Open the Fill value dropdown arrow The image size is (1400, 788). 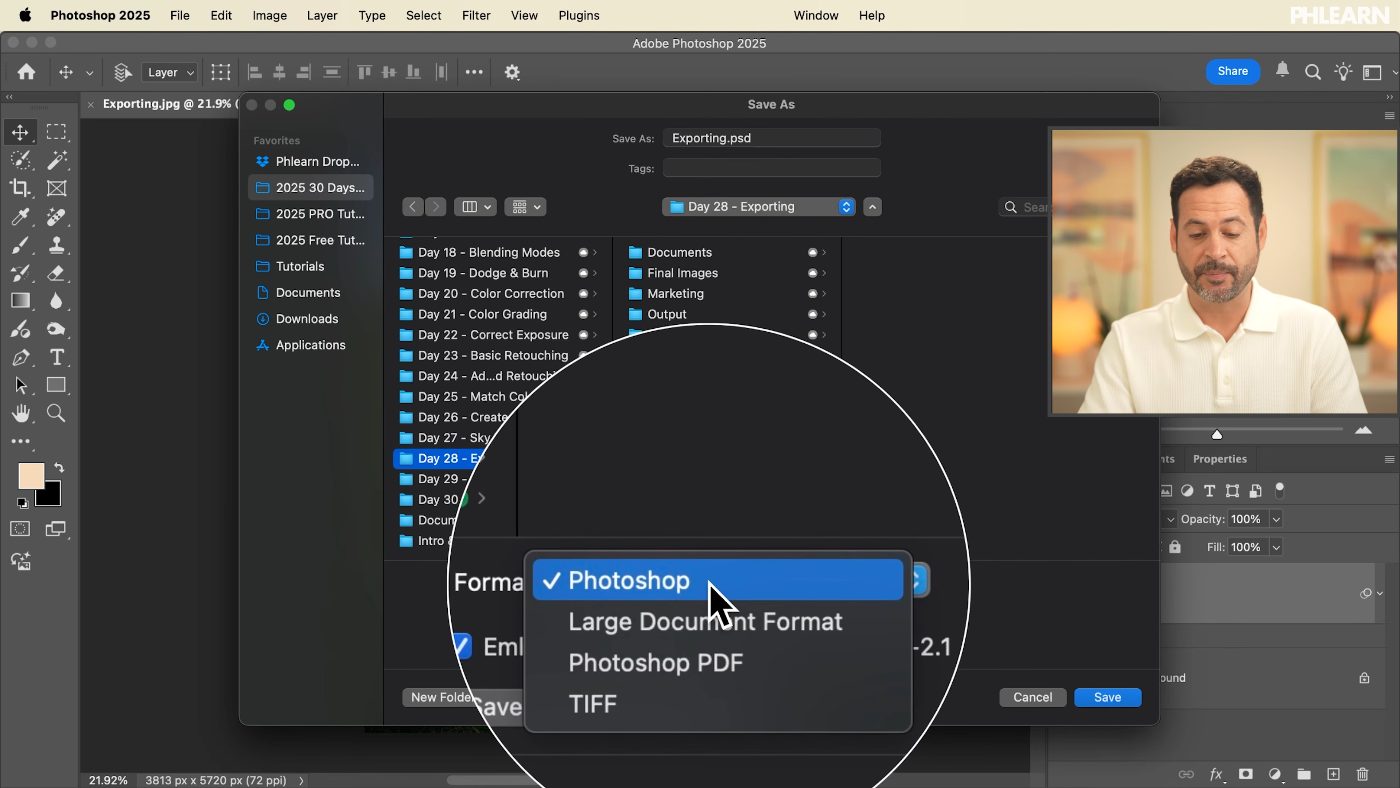click(1275, 547)
